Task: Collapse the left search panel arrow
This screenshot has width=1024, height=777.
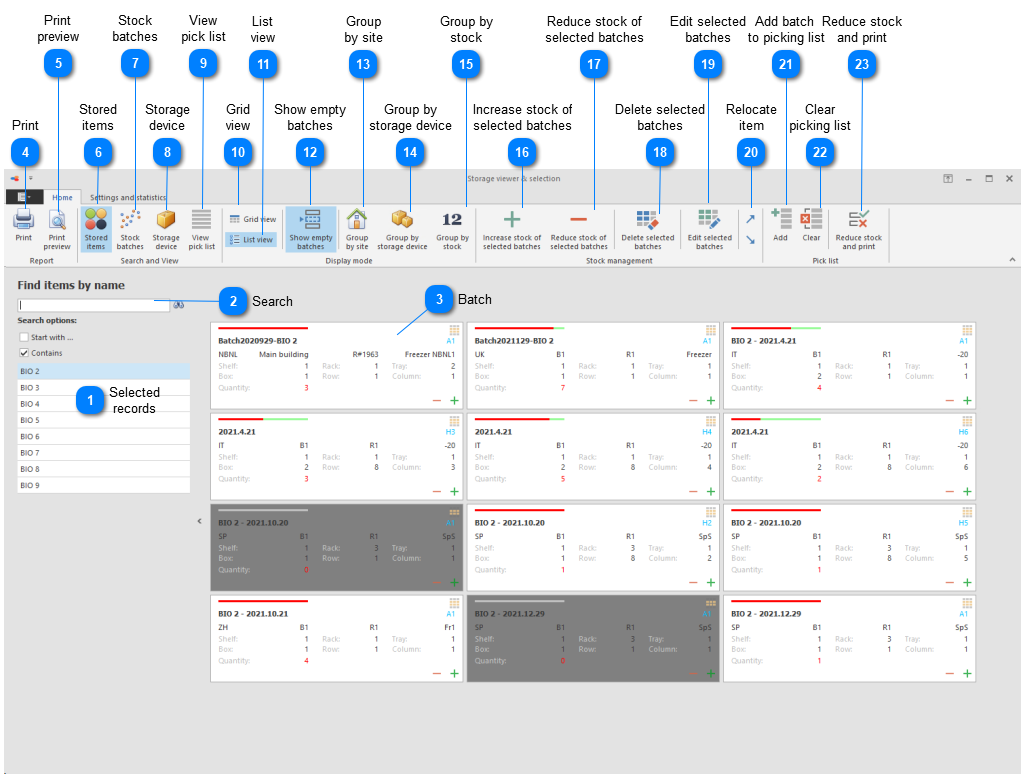Action: click(199, 521)
